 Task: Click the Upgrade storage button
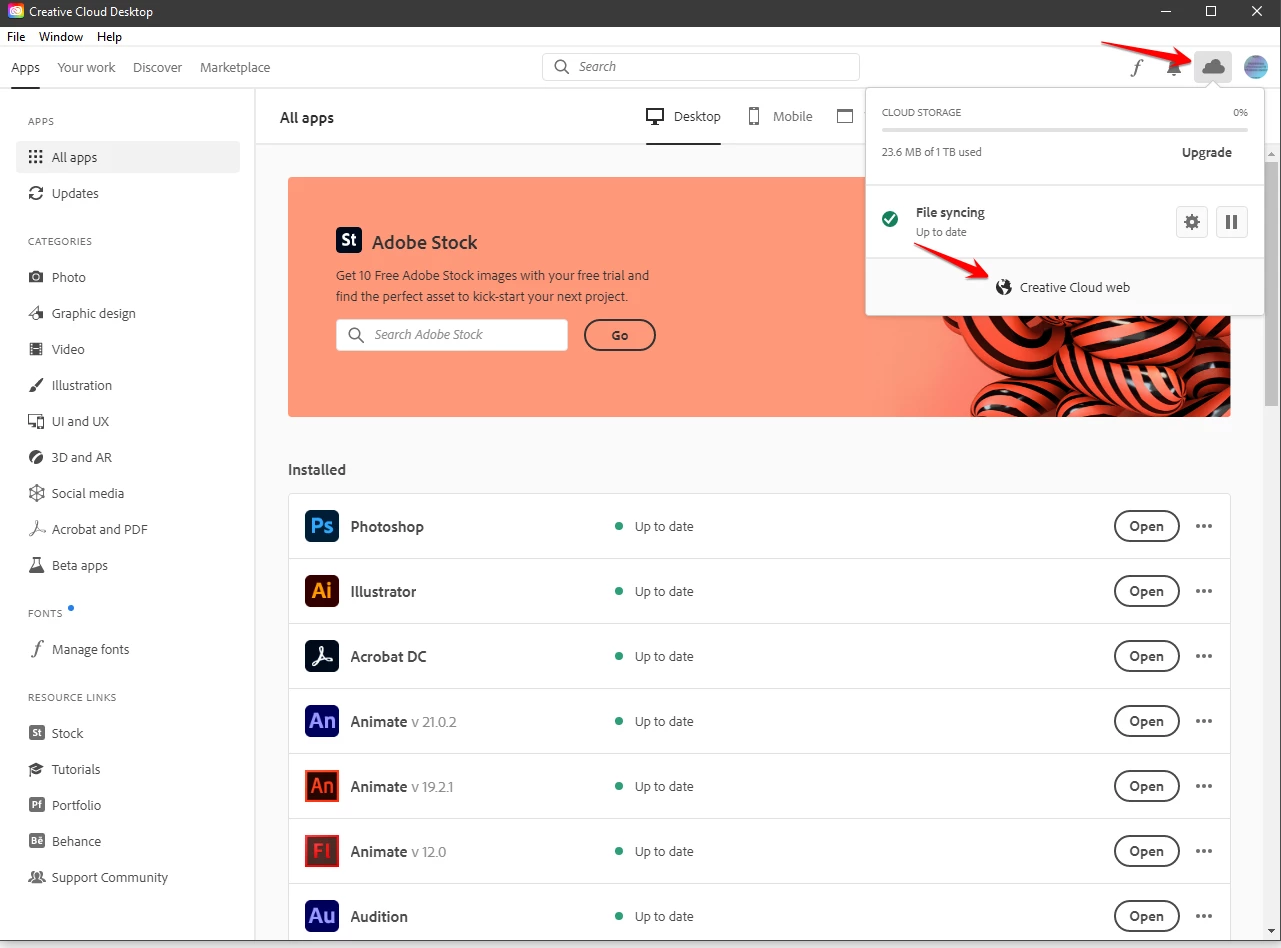pyautogui.click(x=1207, y=153)
